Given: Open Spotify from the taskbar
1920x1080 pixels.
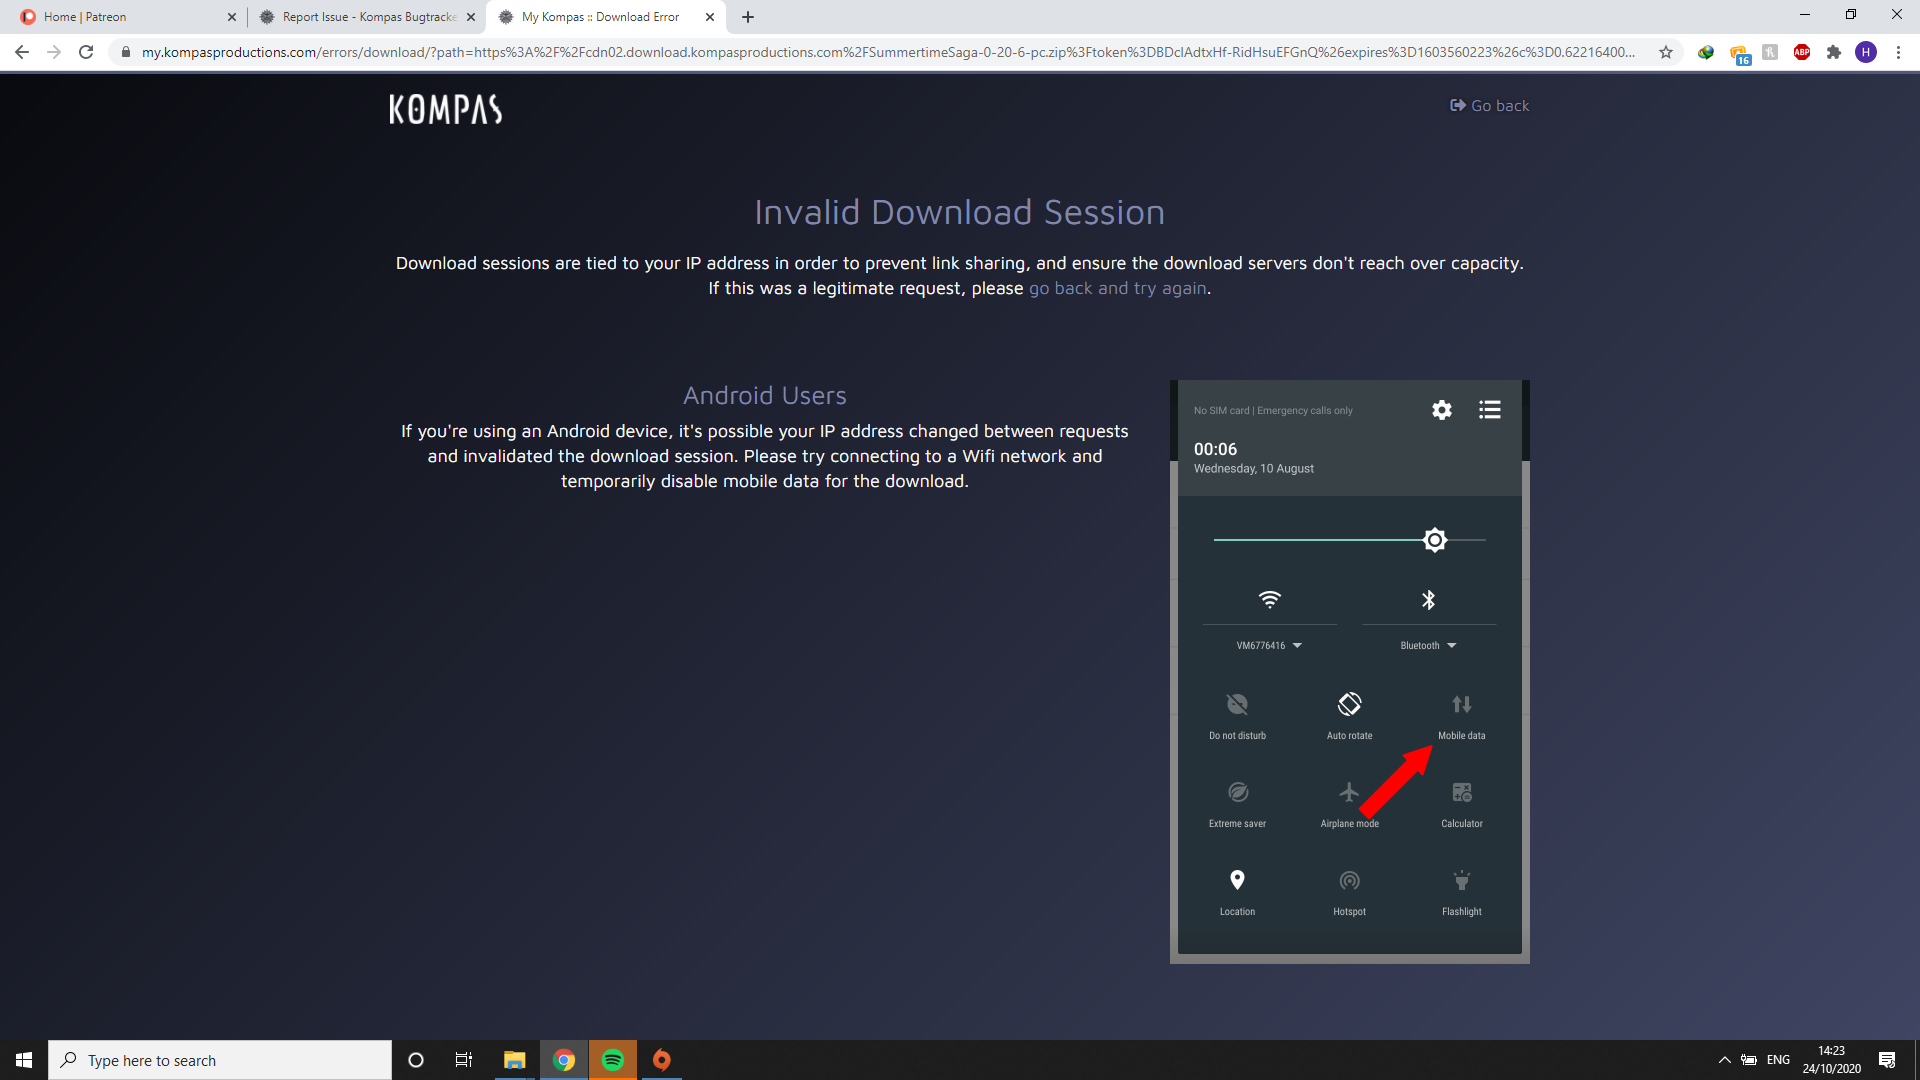Looking at the screenshot, I should [613, 1060].
